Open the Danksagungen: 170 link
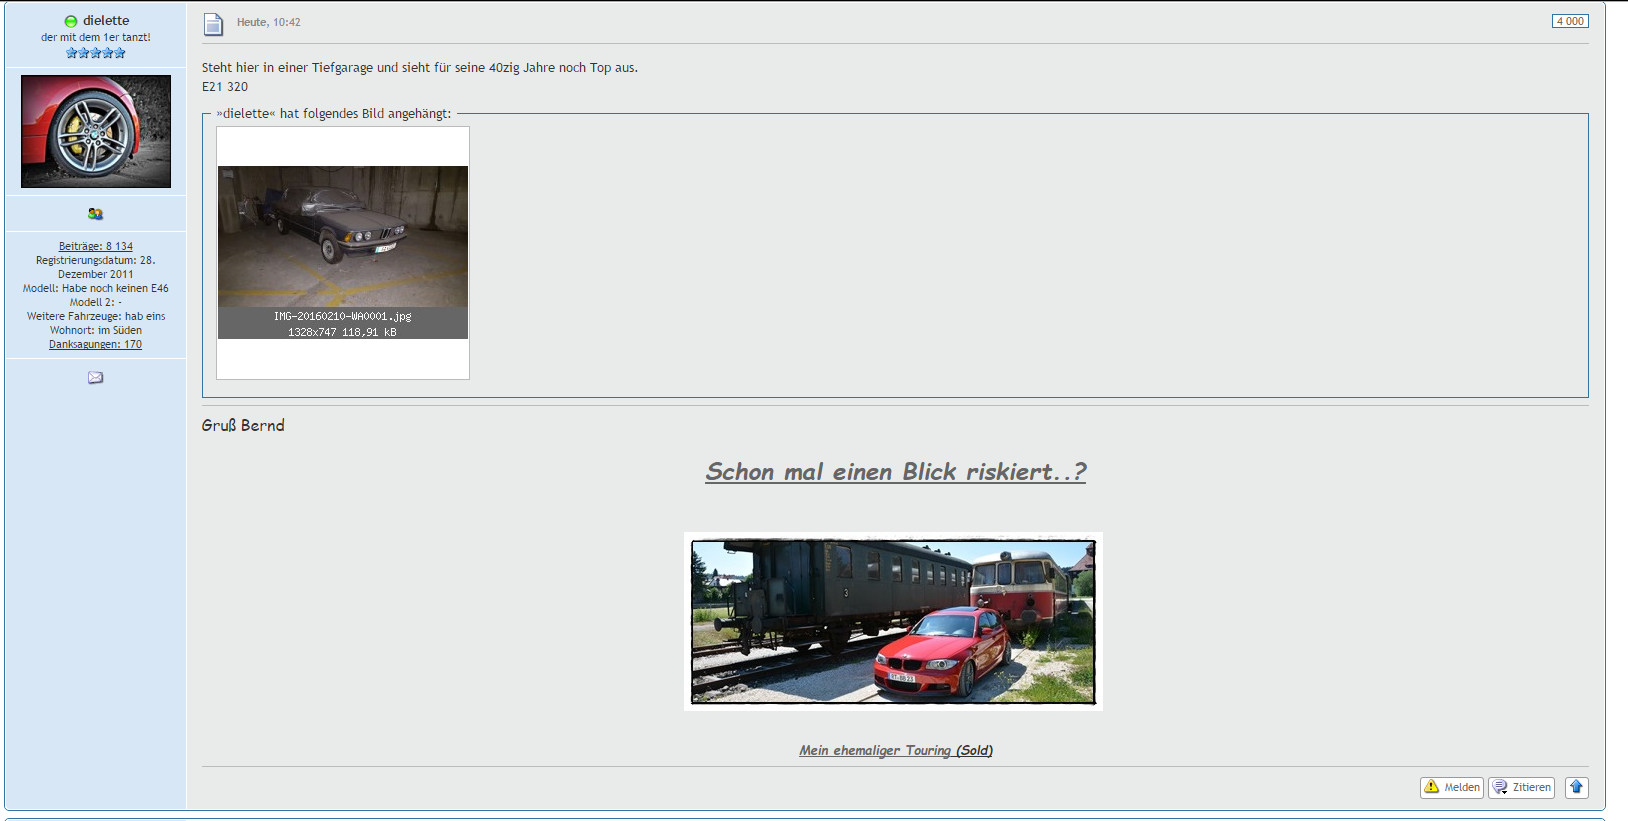Viewport: 1628px width, 821px height. (96, 344)
